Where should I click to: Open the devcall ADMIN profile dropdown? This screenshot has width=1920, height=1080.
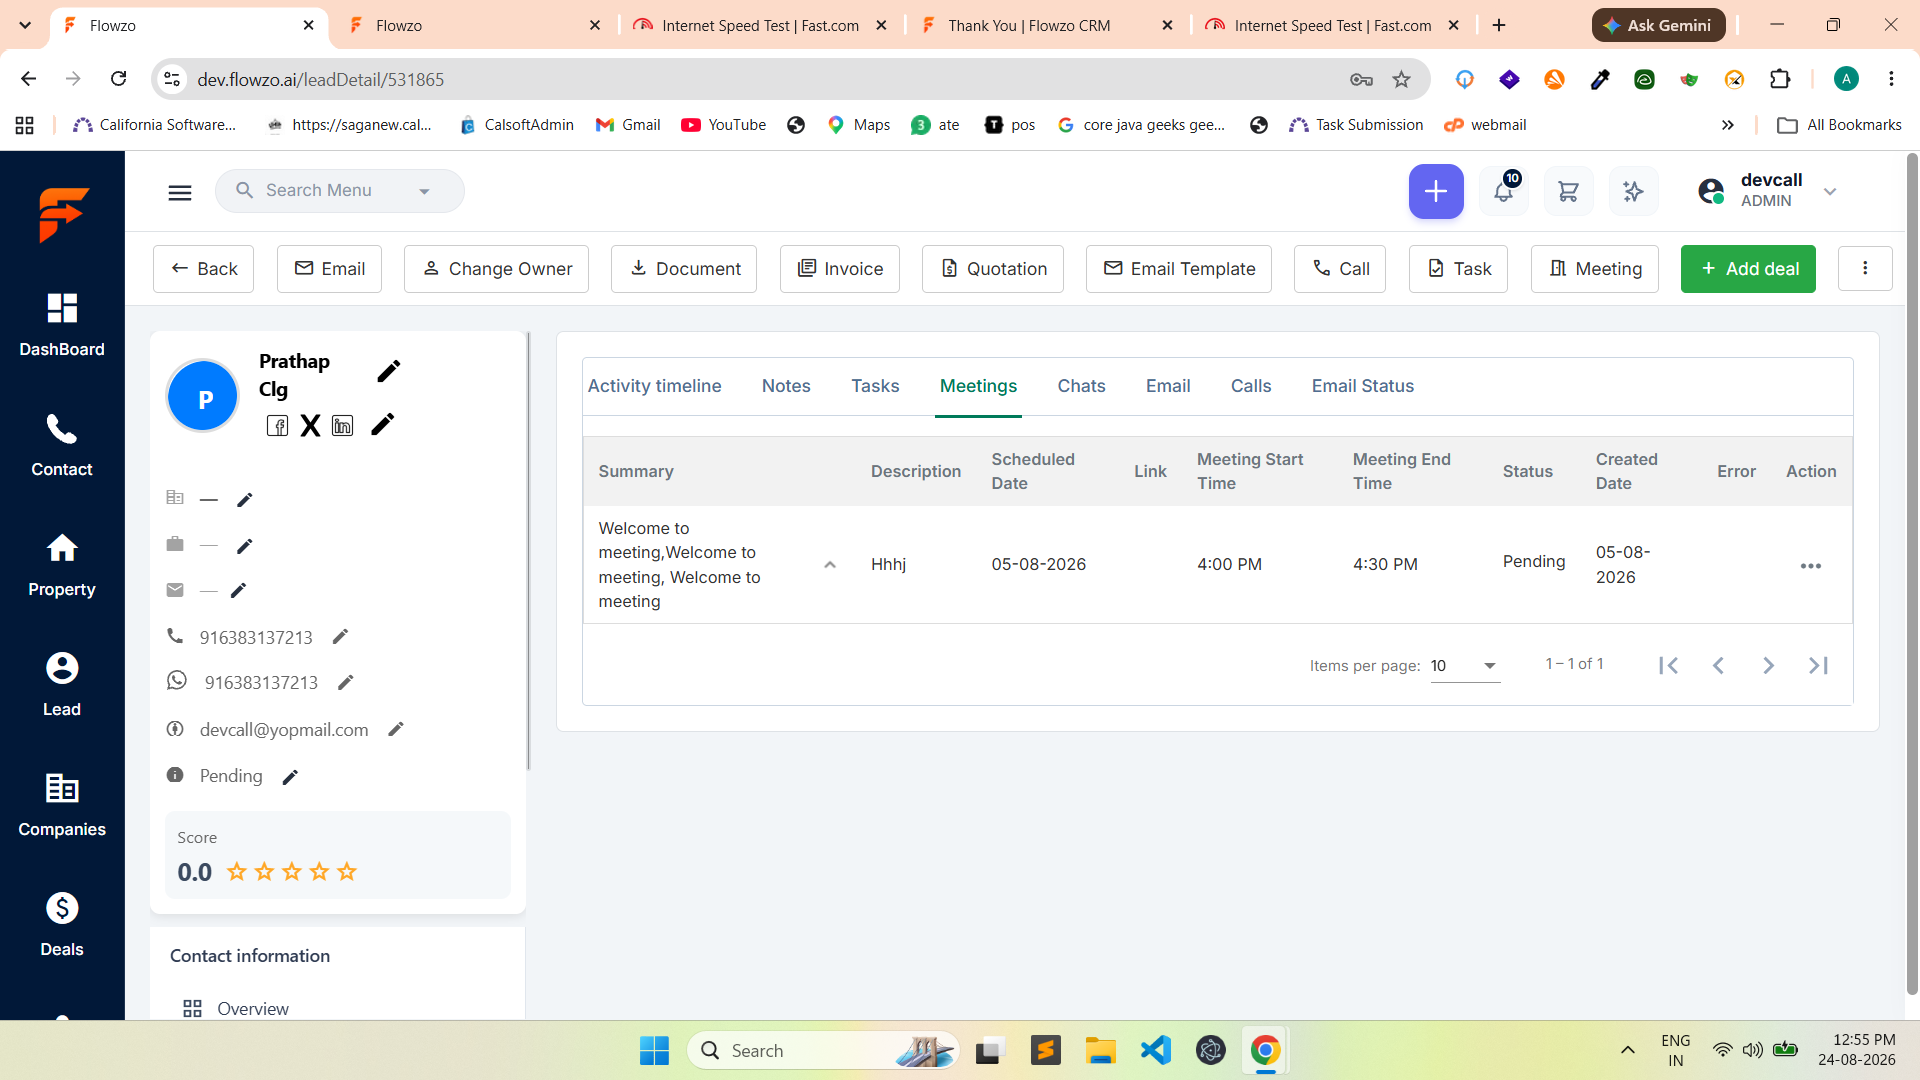1830,191
